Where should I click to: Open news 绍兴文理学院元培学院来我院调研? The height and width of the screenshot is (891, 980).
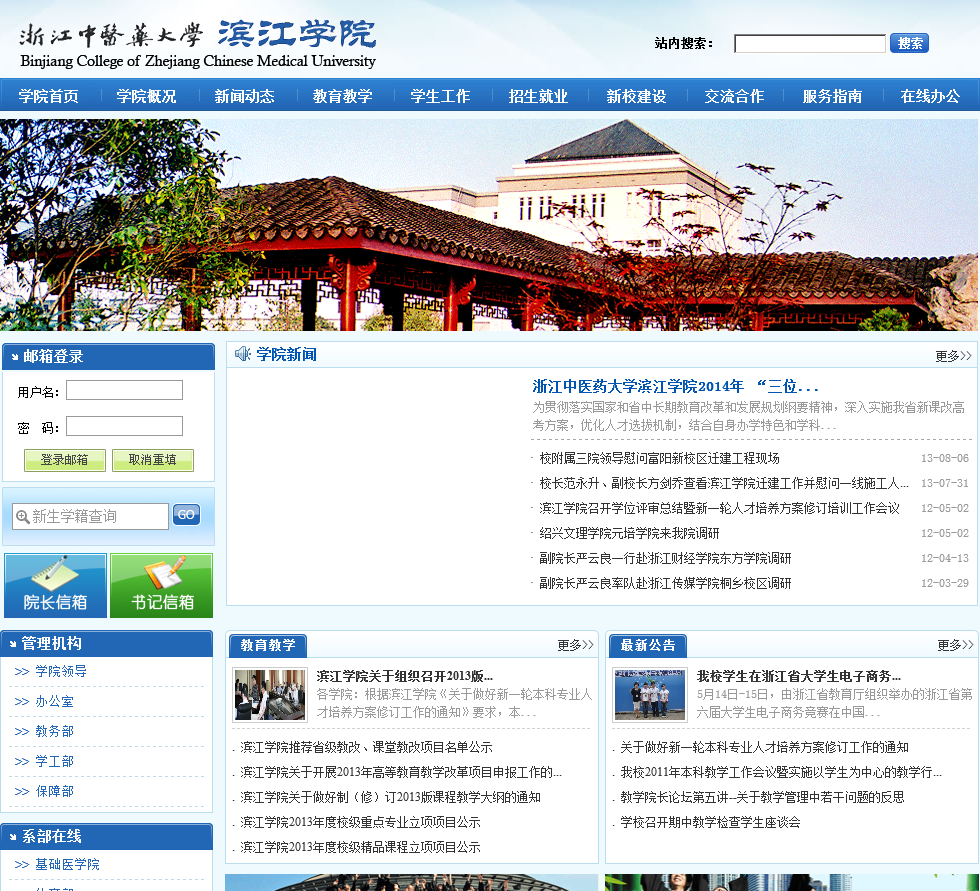629,534
